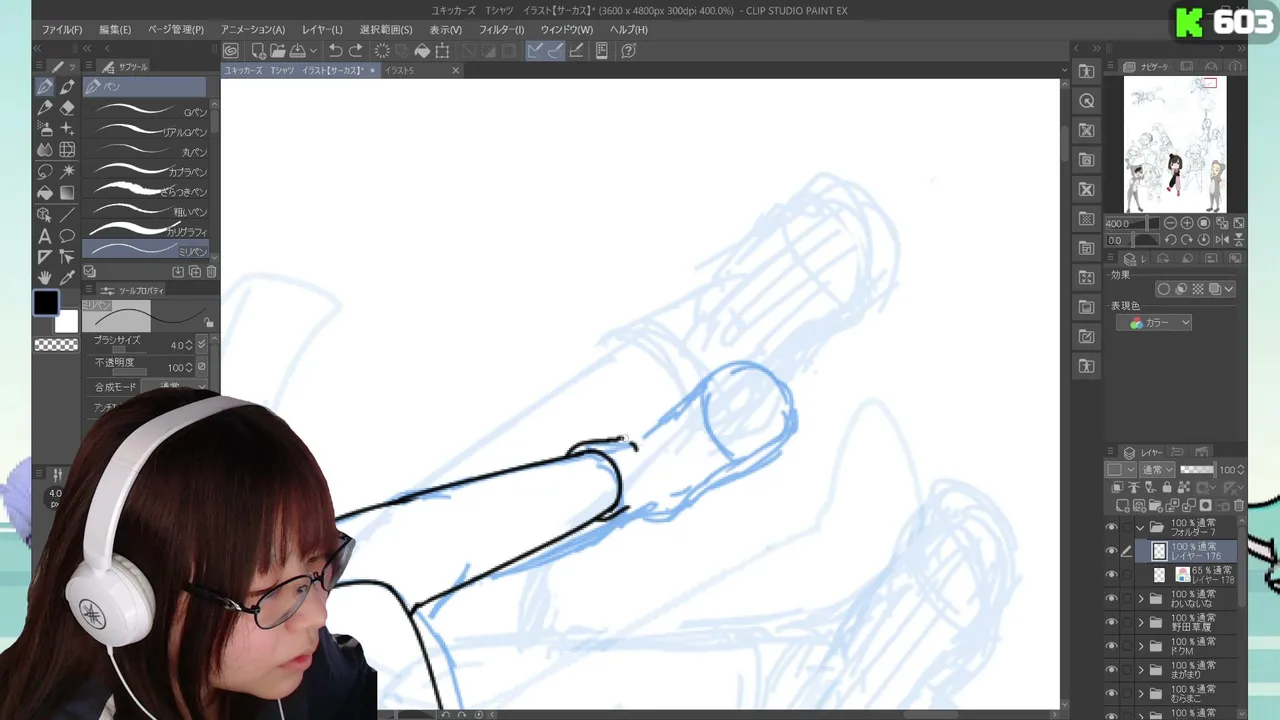Click the Undo arrow in the command bar

coord(336,50)
